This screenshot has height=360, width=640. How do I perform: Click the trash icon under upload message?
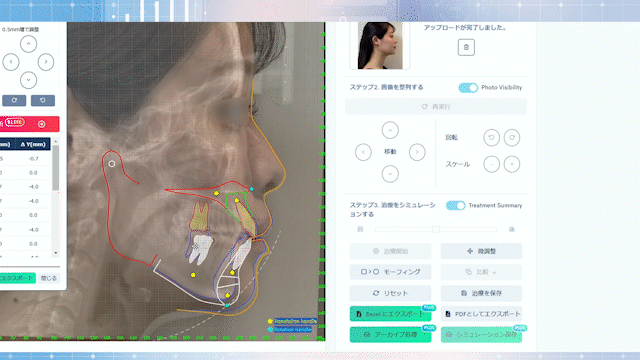[466, 47]
